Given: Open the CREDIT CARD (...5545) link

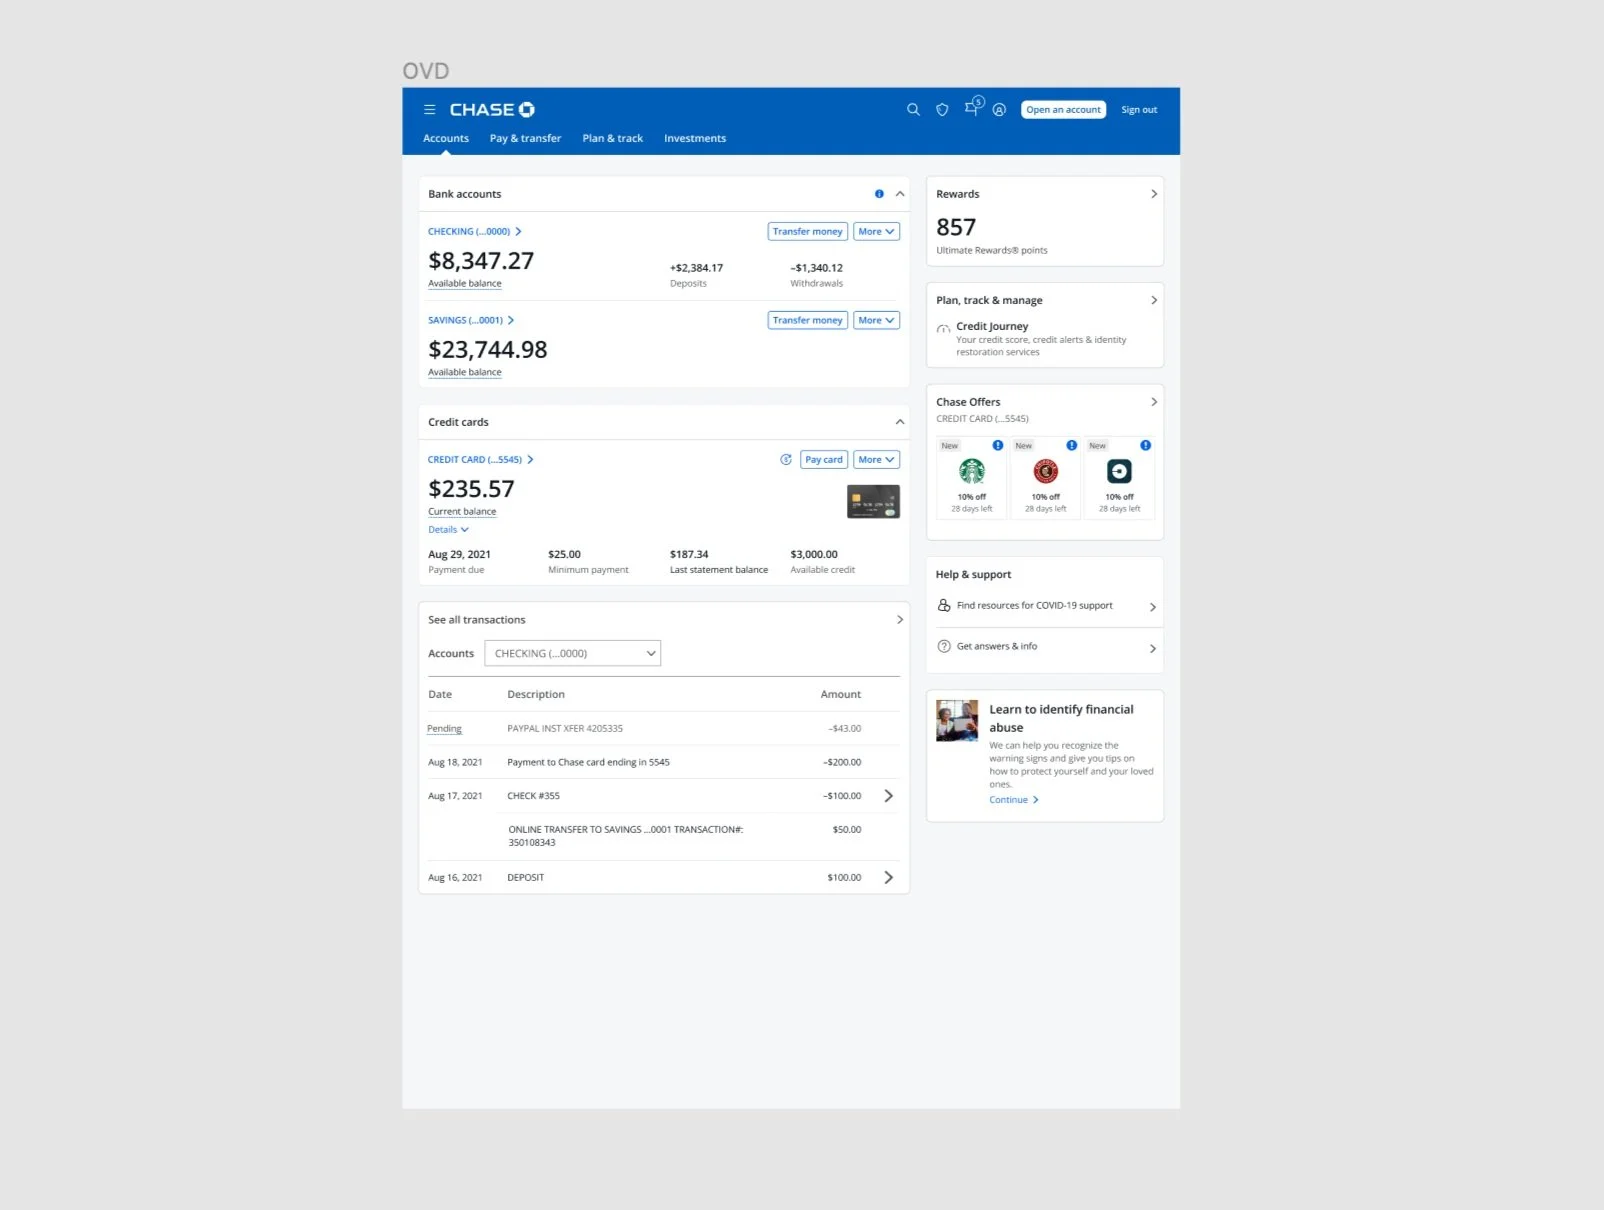Looking at the screenshot, I should (x=480, y=460).
